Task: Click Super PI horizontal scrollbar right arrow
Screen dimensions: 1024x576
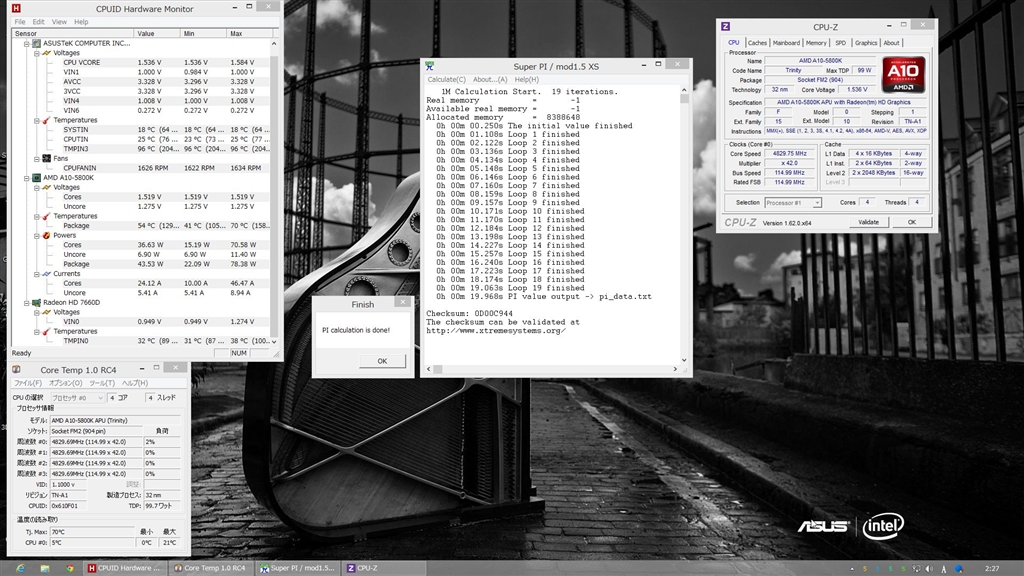Action: pos(675,369)
